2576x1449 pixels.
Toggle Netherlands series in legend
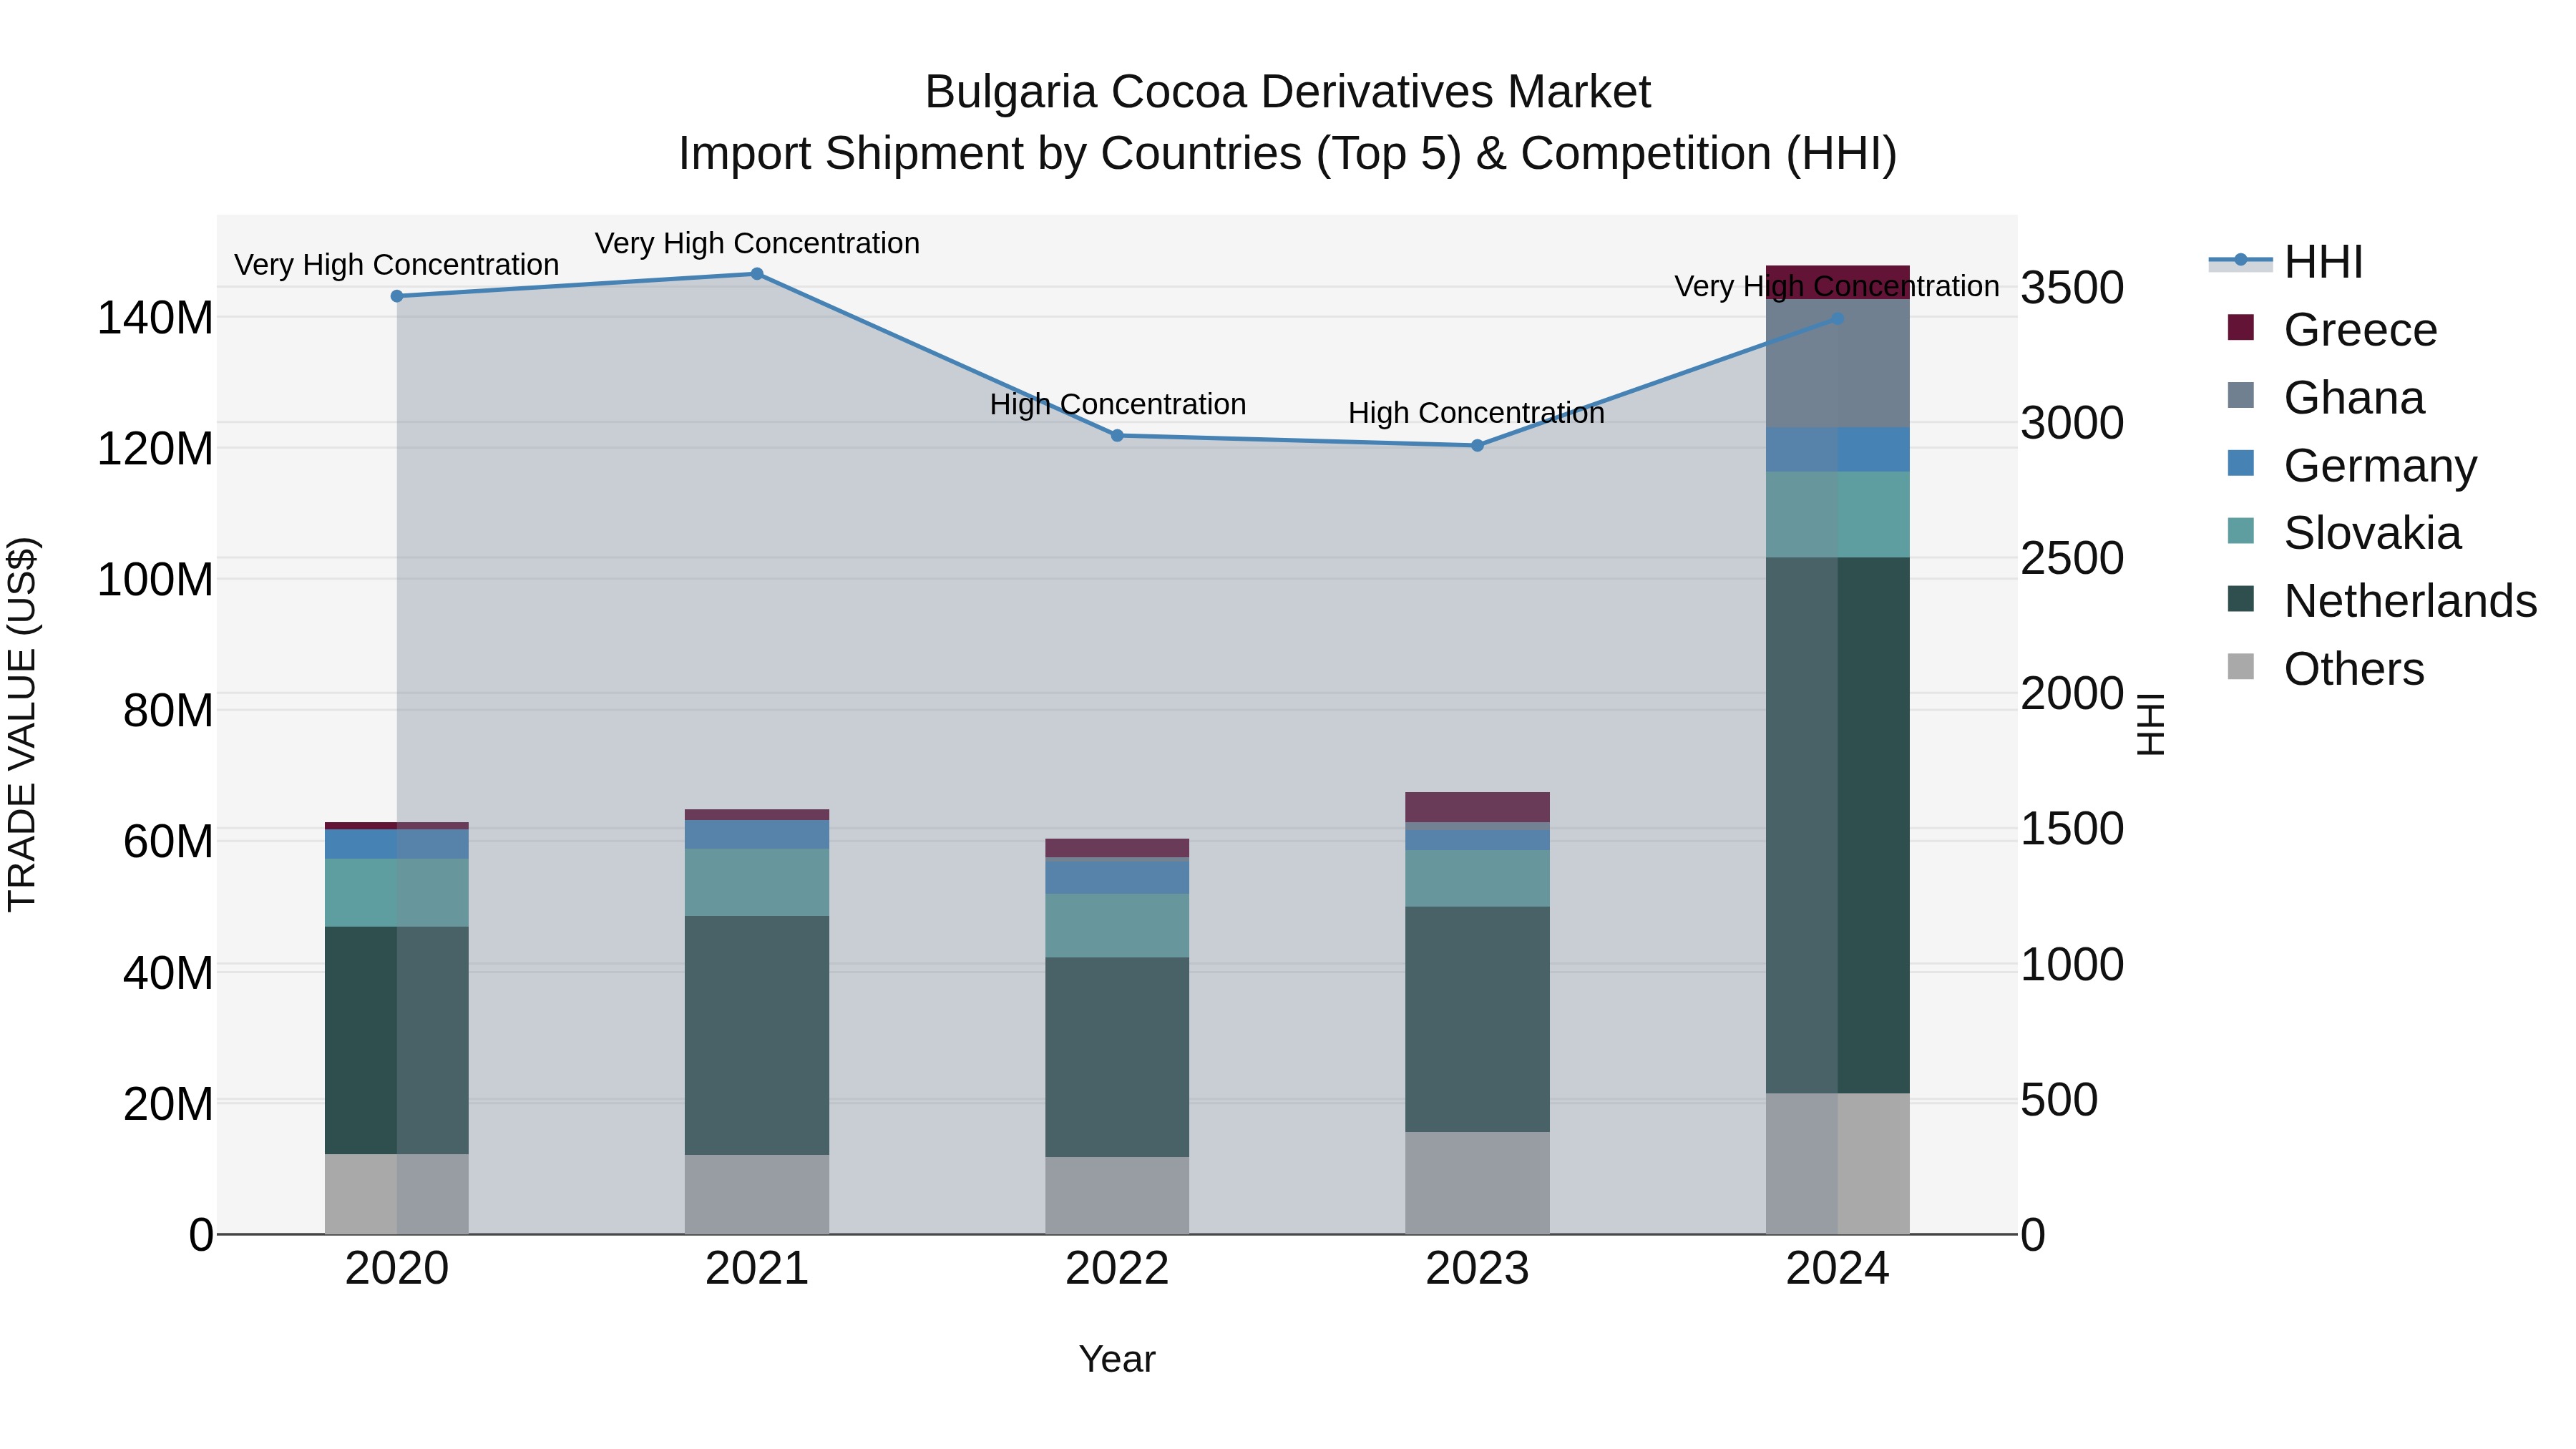(x=2382, y=601)
